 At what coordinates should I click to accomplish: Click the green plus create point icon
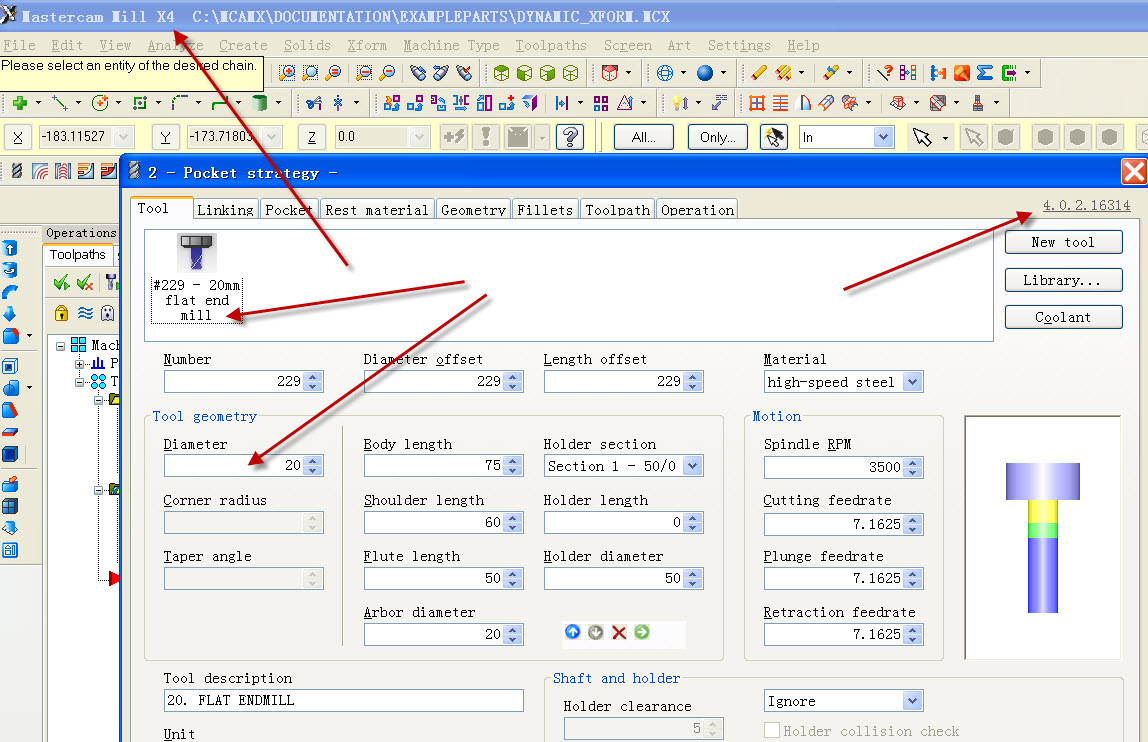(20, 103)
